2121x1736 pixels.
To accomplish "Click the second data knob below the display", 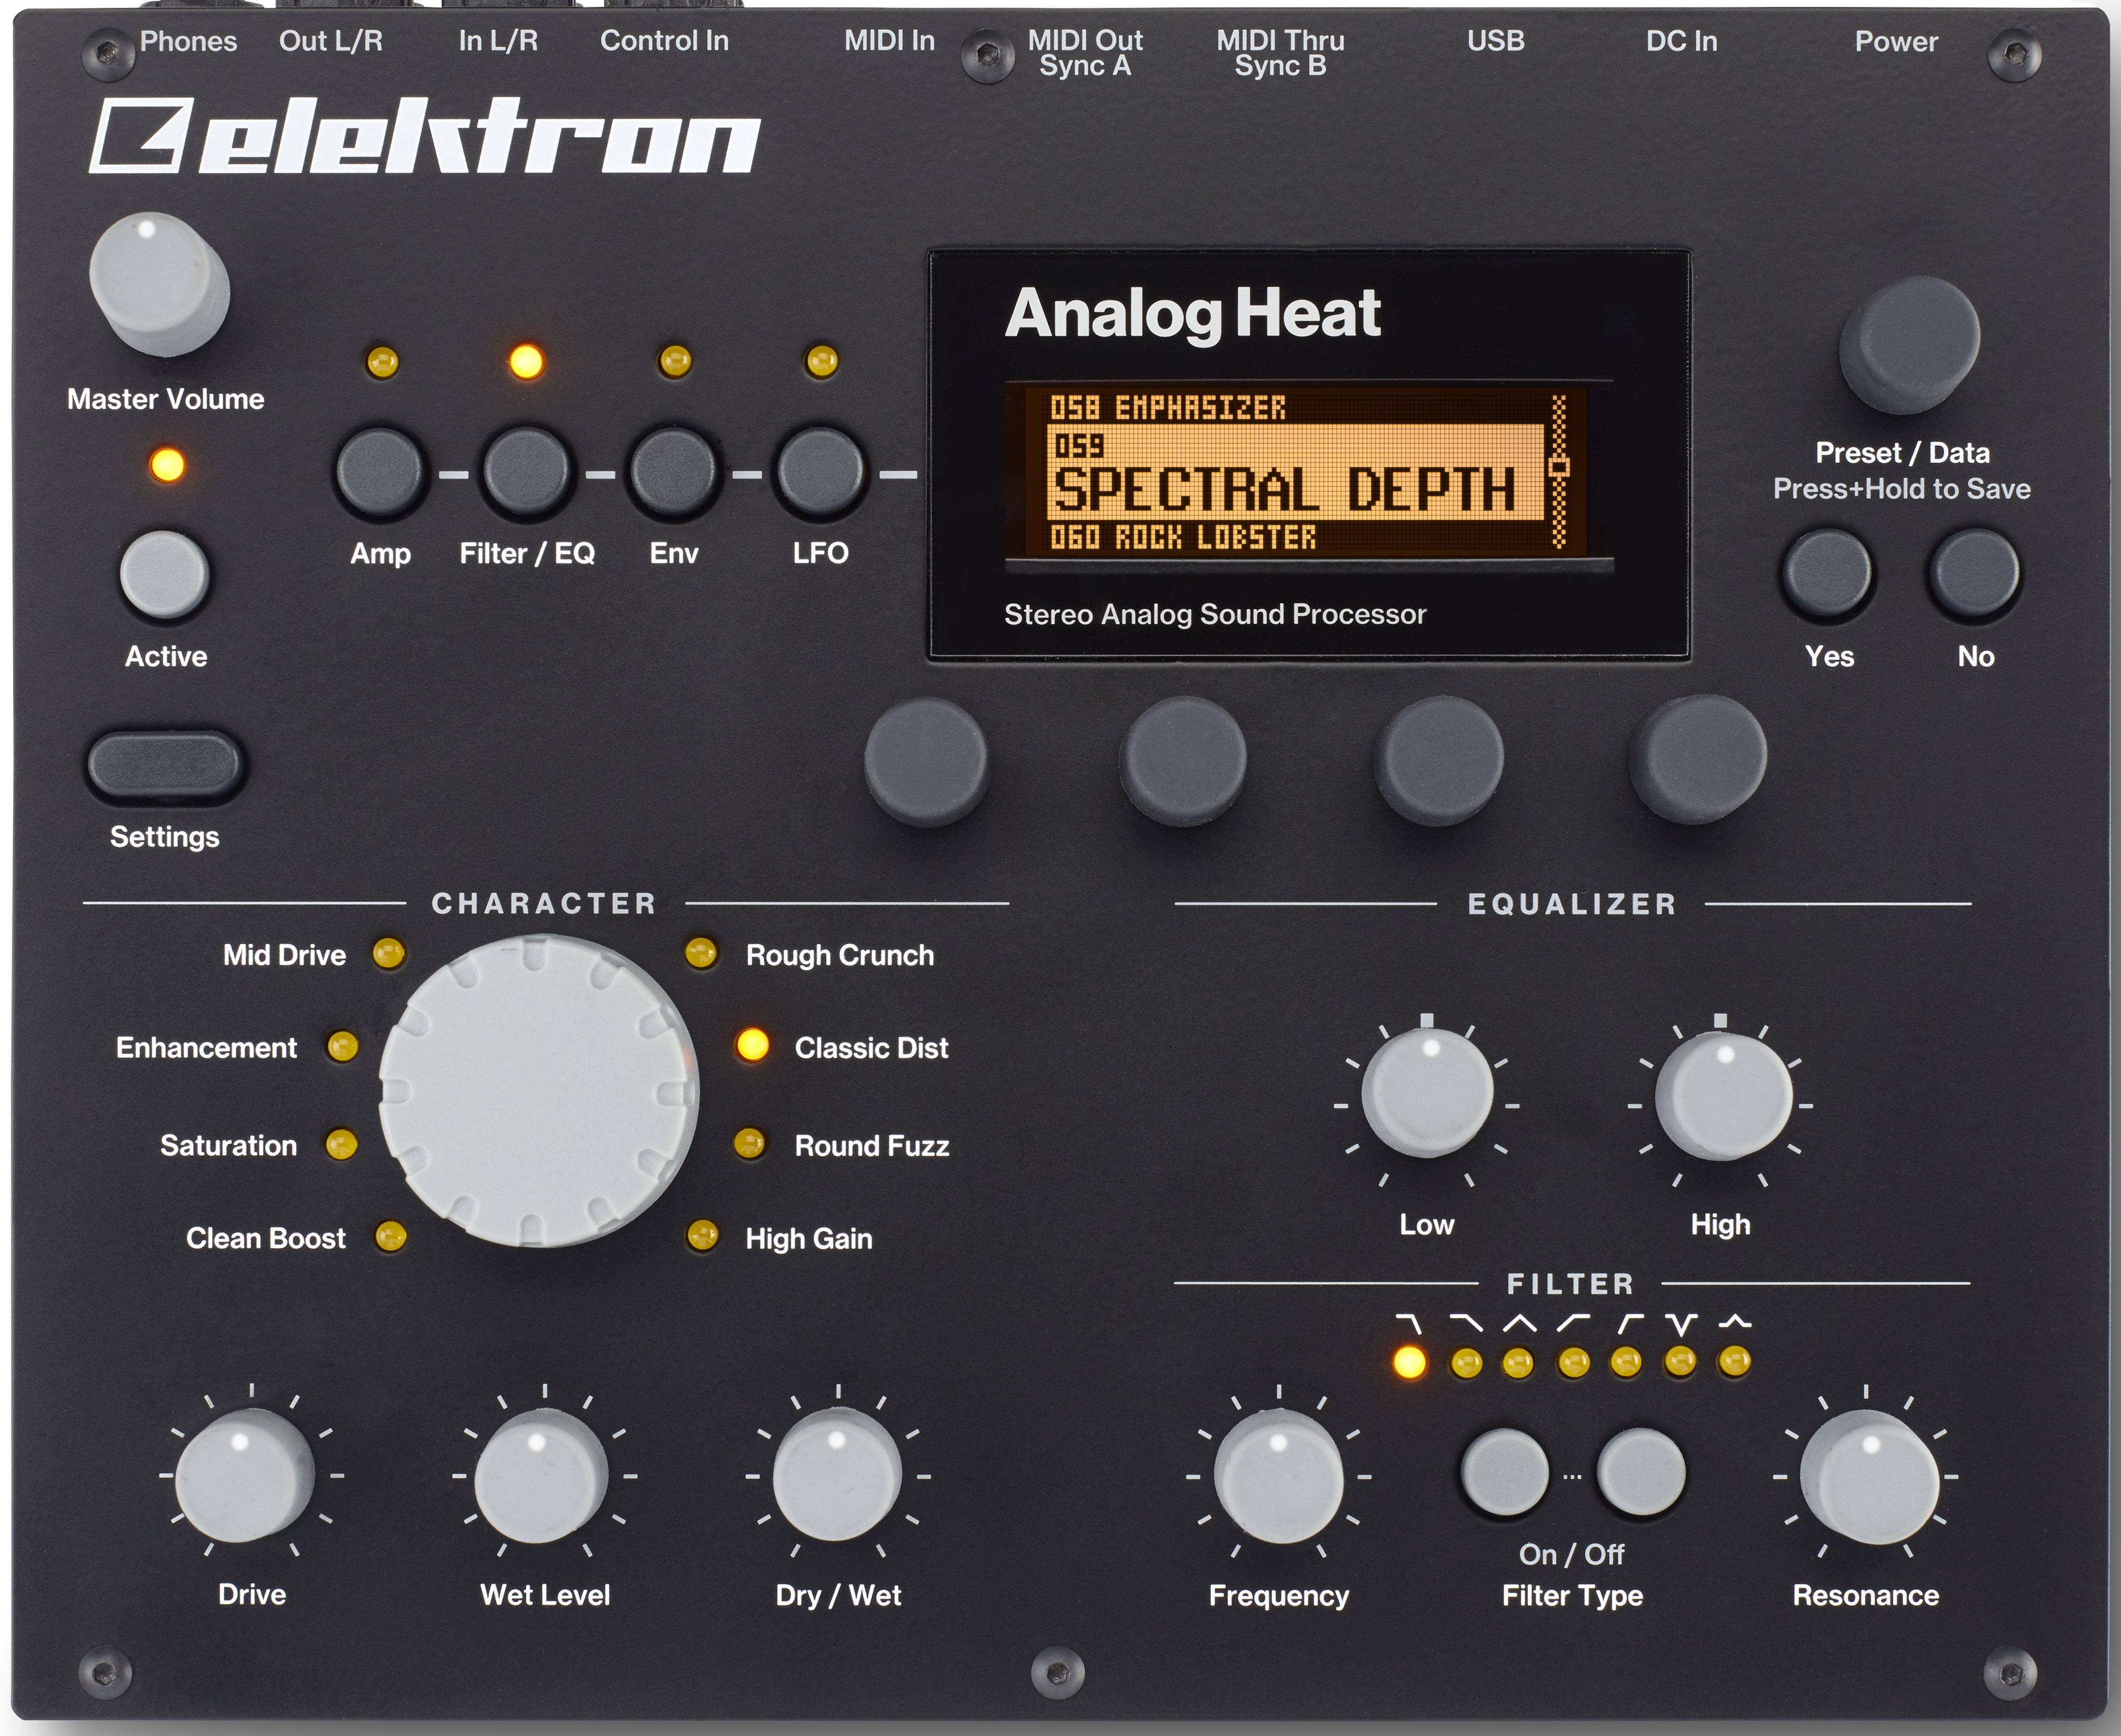I will tap(1183, 762).
